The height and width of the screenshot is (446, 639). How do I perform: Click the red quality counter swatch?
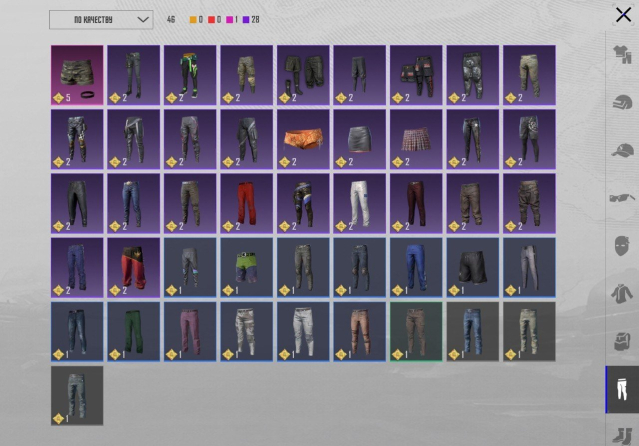click(212, 20)
